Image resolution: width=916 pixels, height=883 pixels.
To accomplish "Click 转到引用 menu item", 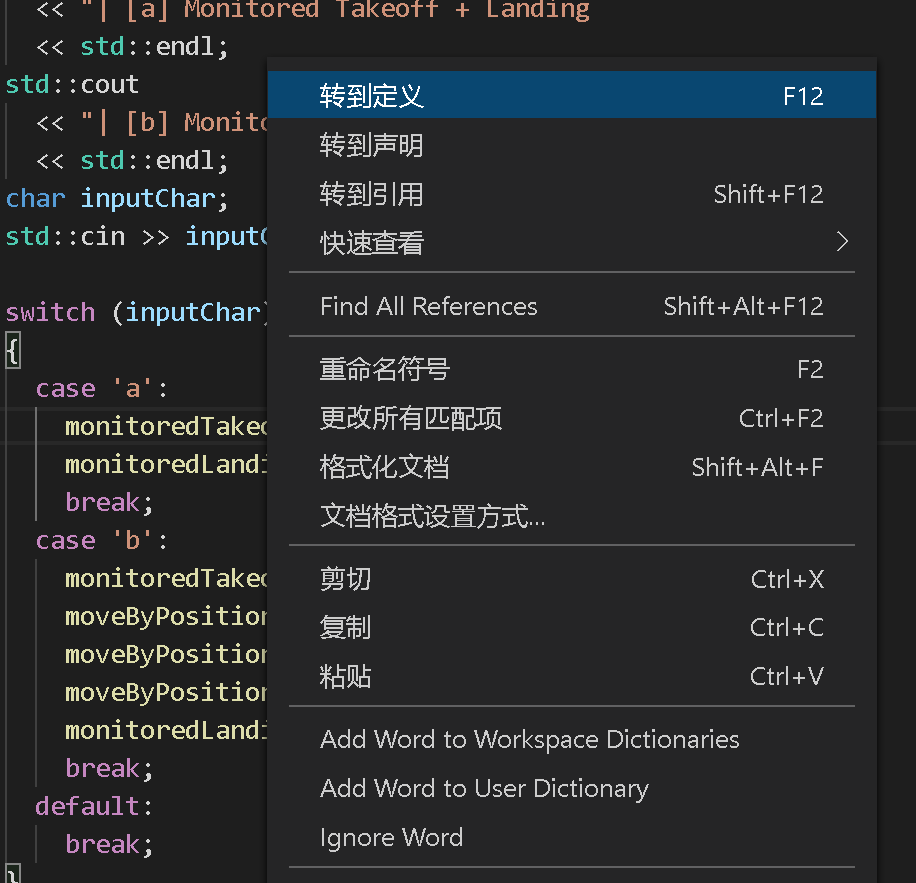I will pos(571,194).
